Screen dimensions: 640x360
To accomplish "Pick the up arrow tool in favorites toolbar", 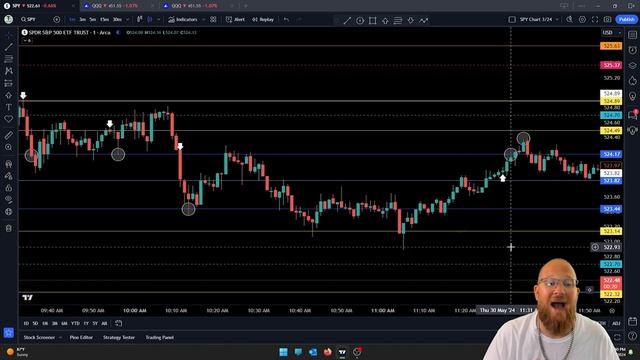I will 385,20.
